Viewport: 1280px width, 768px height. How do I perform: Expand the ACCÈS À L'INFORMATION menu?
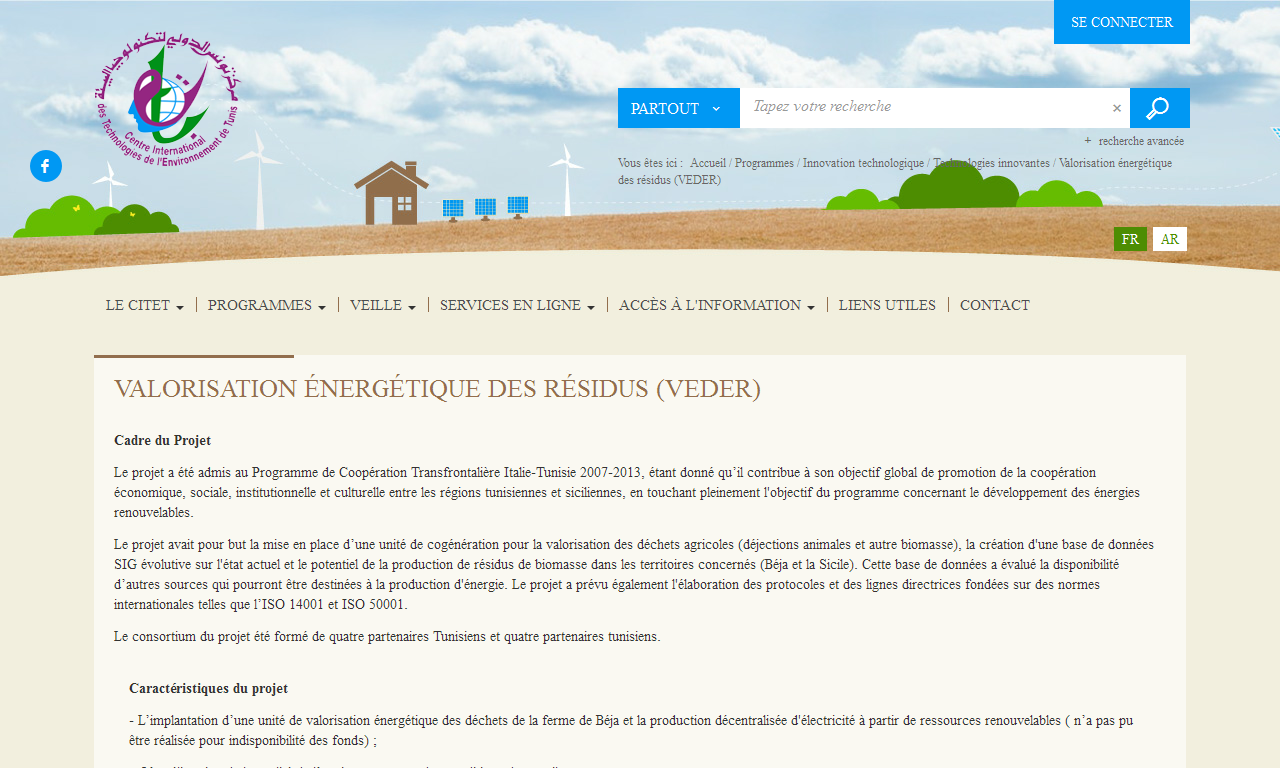717,305
